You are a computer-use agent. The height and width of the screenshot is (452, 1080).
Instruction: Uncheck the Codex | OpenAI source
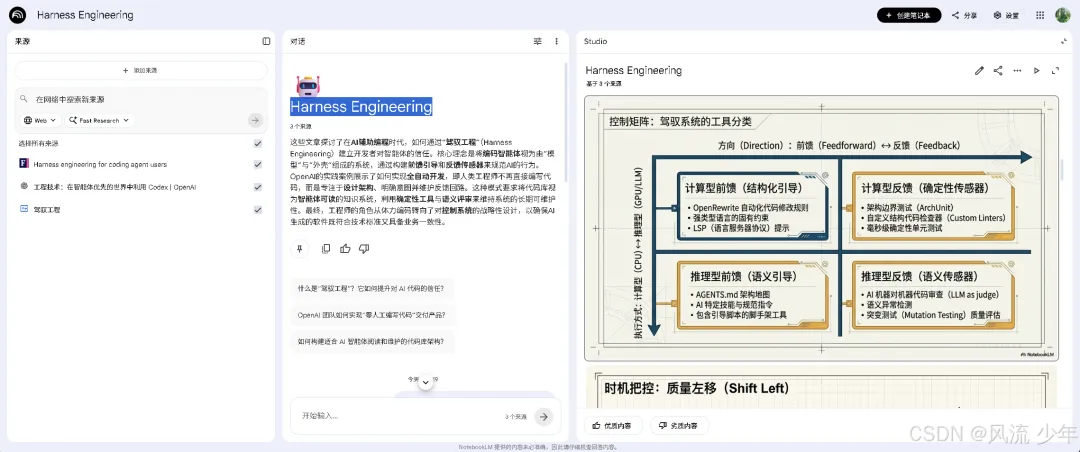(258, 187)
